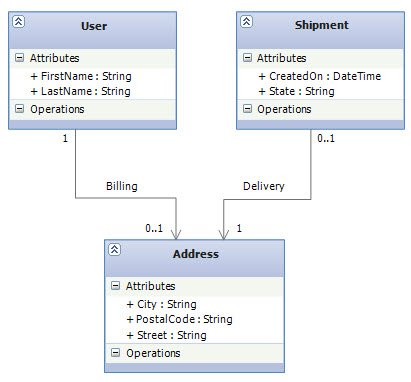
Task: Click the Billing association label
Action: pyautogui.click(x=122, y=186)
